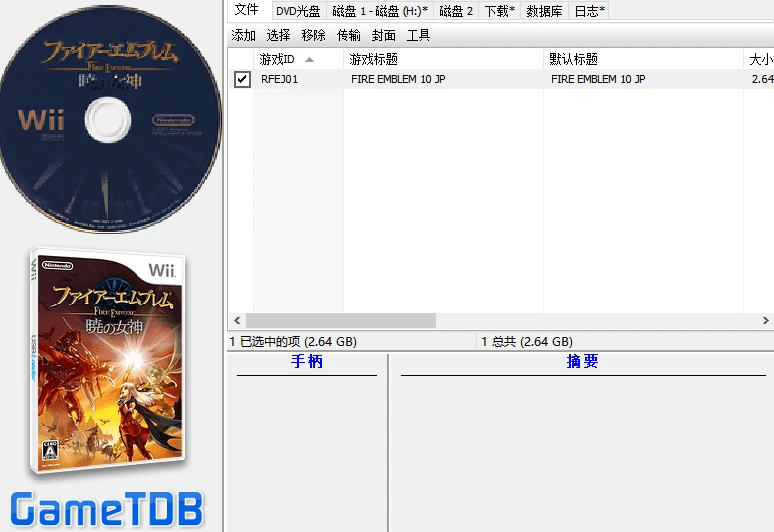Open the 工具 menu
Screen dimensions: 774x532
point(419,35)
